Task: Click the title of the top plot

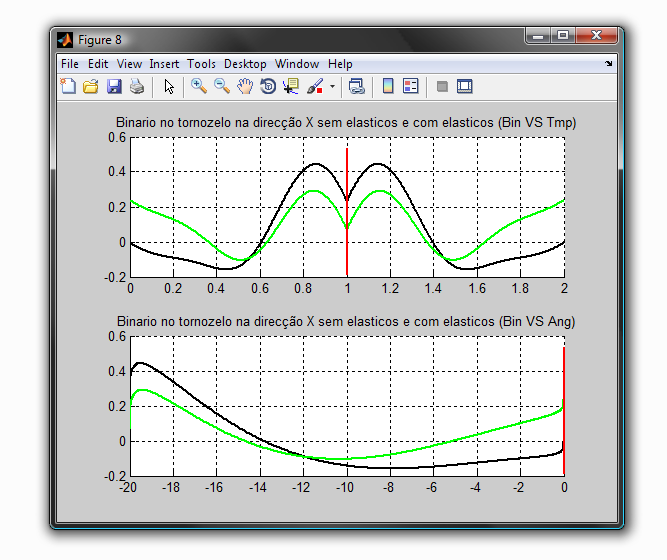Action: (346, 123)
